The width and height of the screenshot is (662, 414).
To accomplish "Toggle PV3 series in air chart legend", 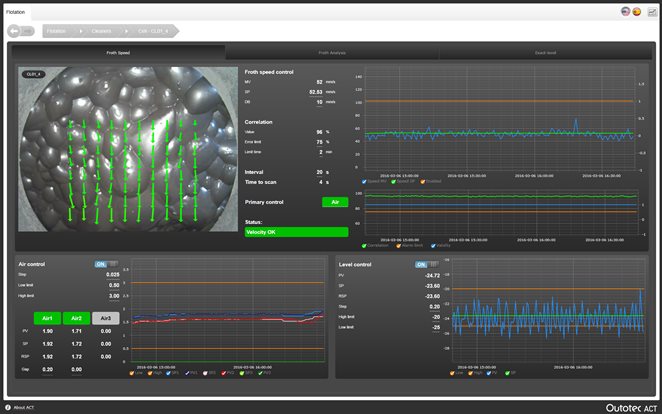I will pyautogui.click(x=260, y=373).
